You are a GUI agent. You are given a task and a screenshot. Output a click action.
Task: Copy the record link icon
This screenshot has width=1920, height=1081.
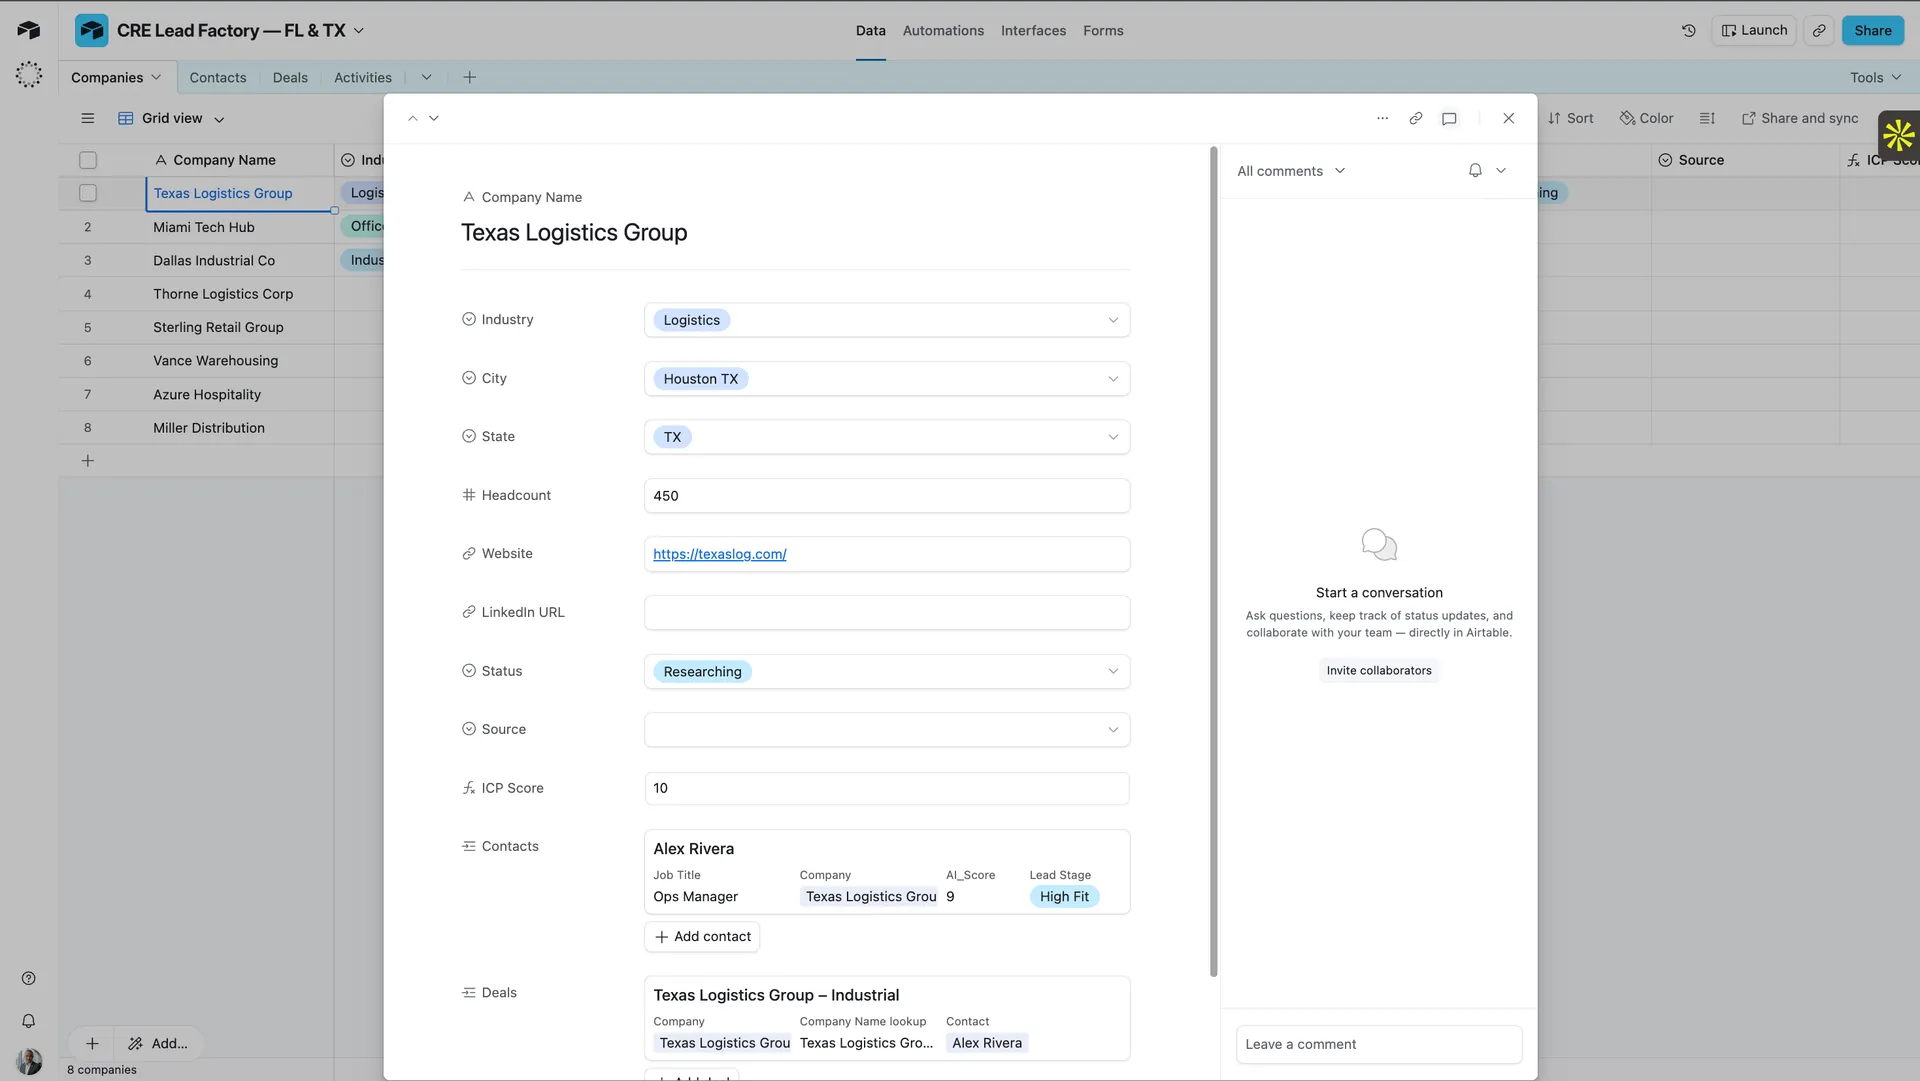(x=1414, y=118)
